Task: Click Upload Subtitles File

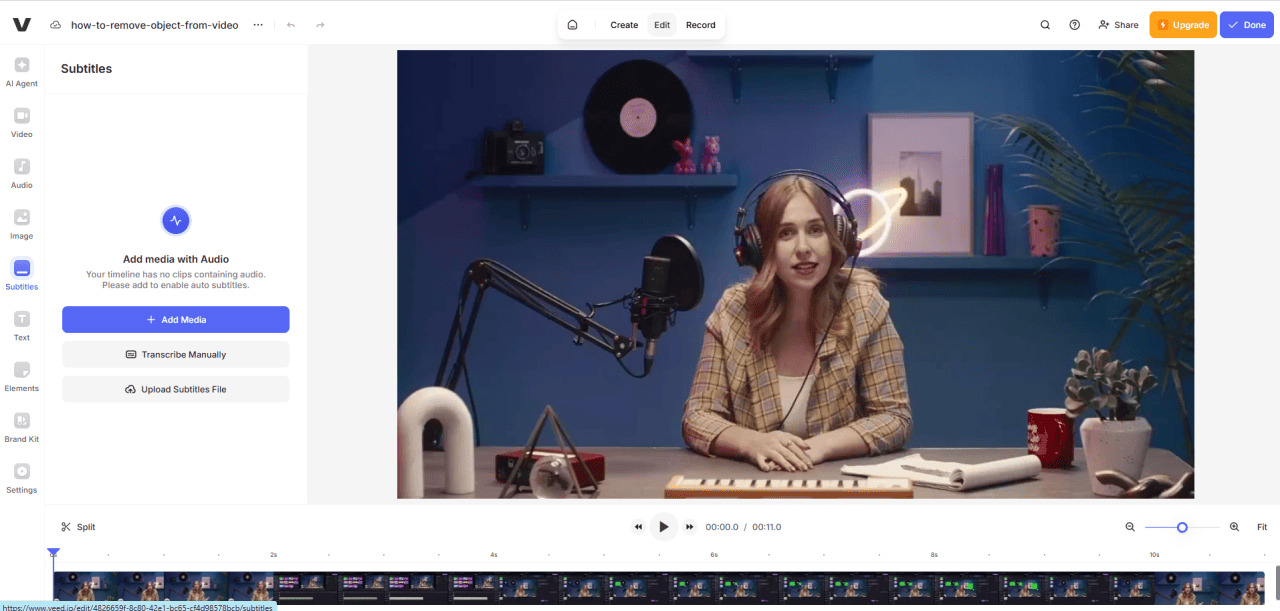Action: pos(175,388)
